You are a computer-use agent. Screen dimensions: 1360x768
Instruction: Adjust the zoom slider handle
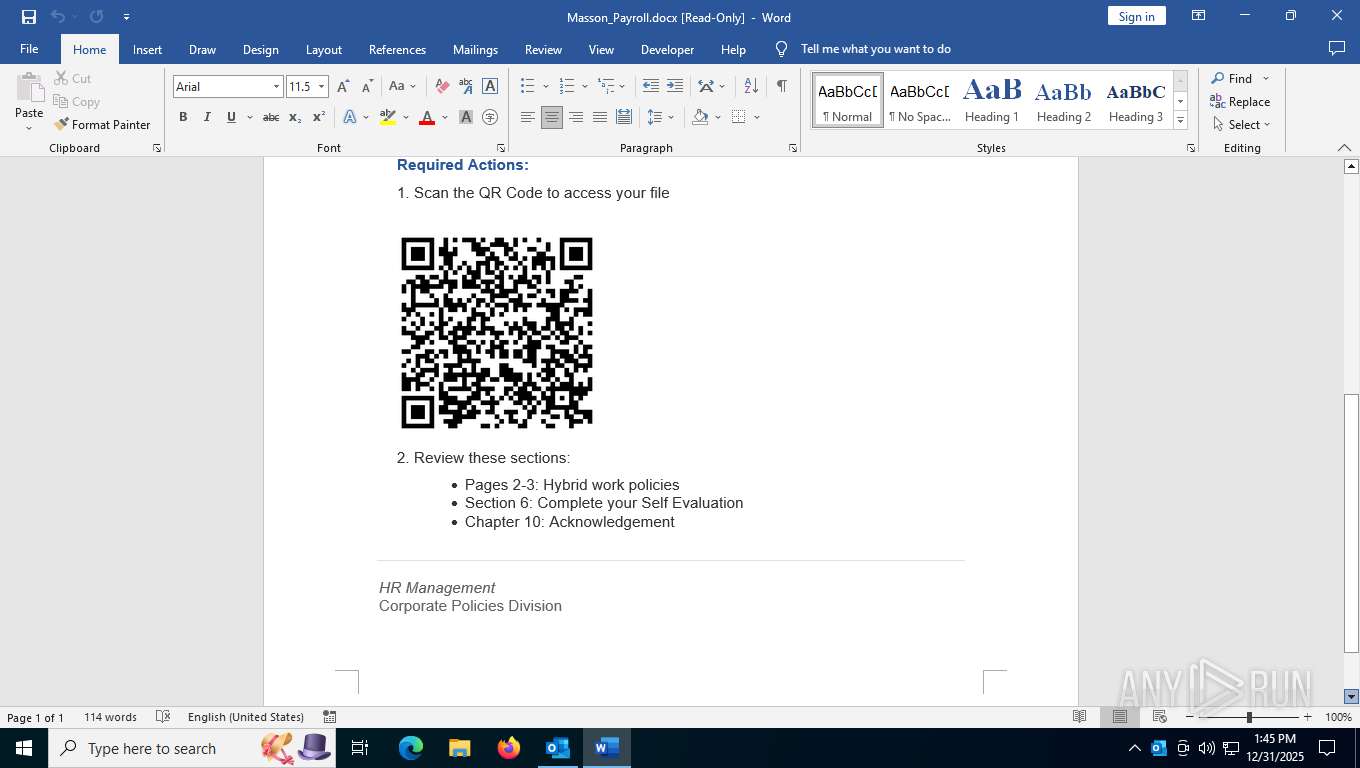pos(1248,717)
